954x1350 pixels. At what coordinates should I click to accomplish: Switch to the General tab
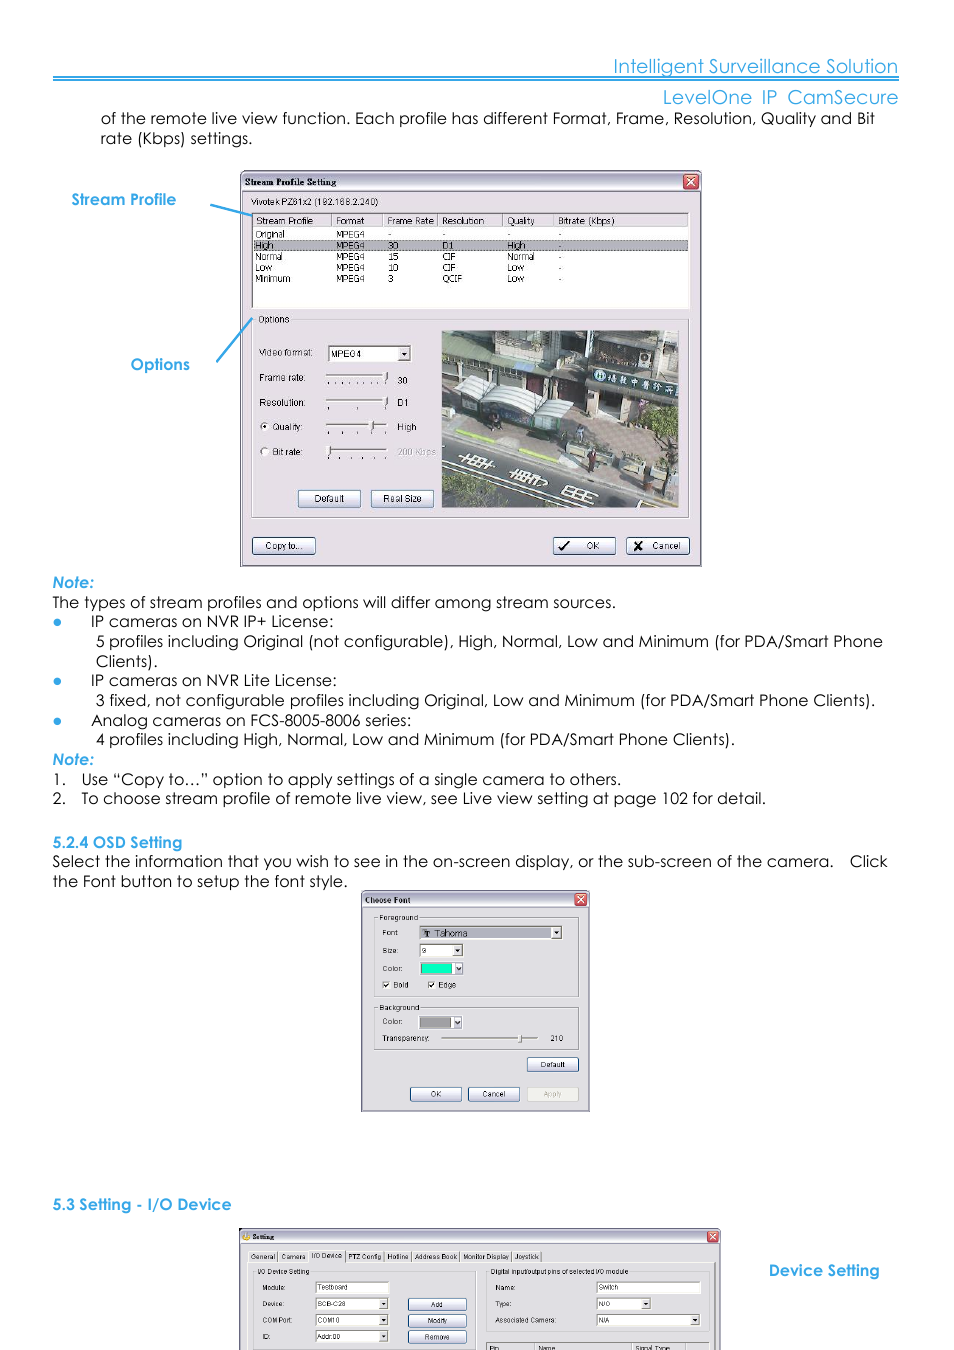[263, 1257]
